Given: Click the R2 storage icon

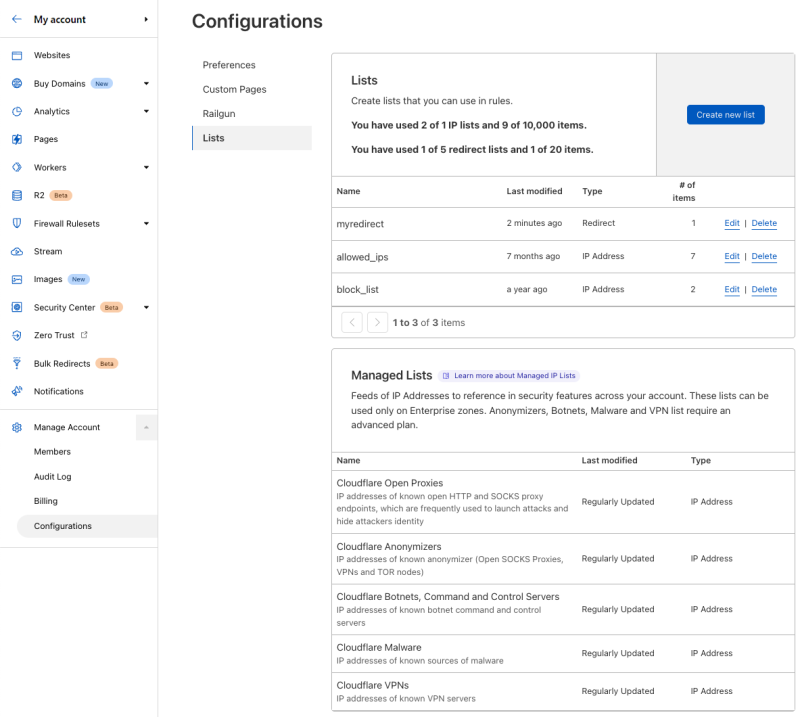Looking at the screenshot, I should tap(15, 195).
